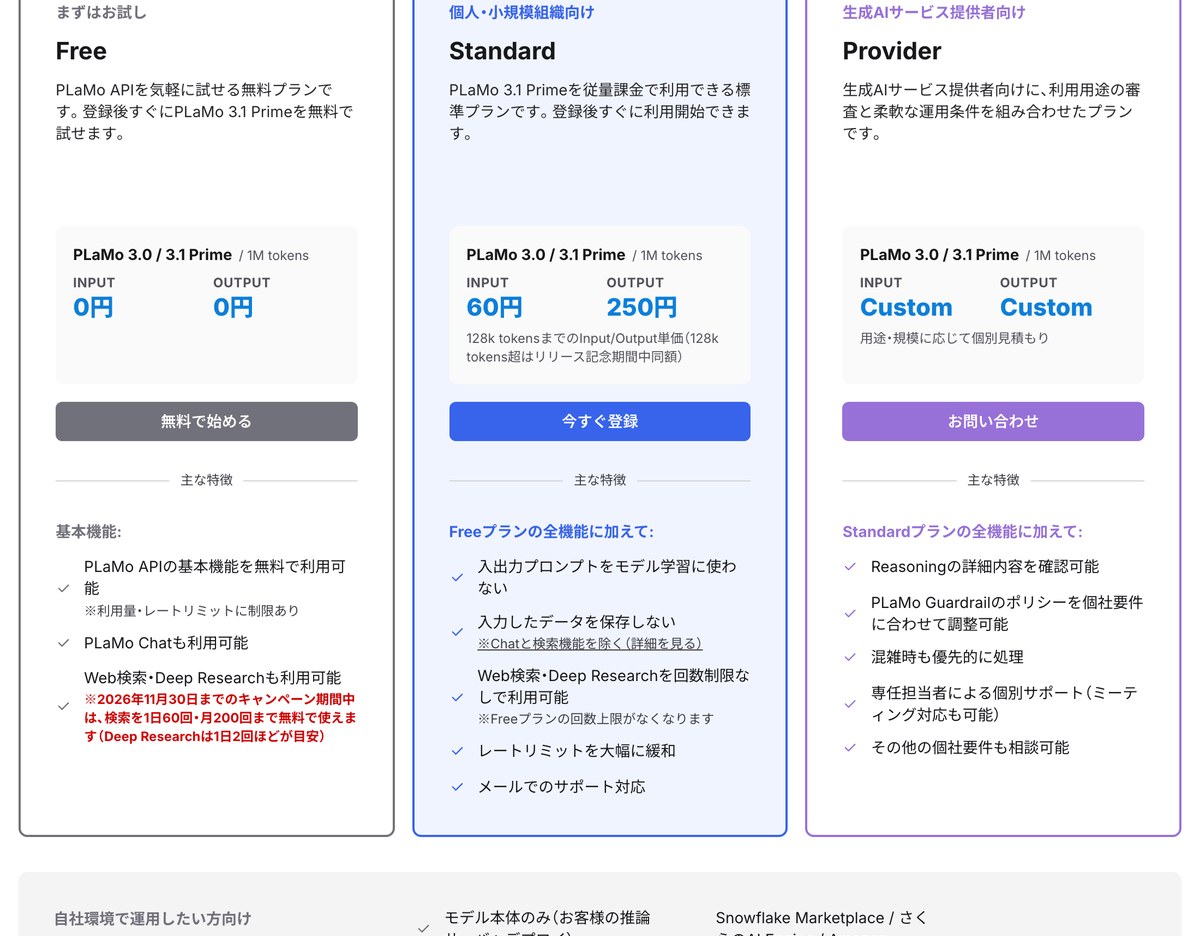The height and width of the screenshot is (936, 1200).
Task: Click checkmark beside モデル本体のみ at bottom
Action: pos(424,928)
